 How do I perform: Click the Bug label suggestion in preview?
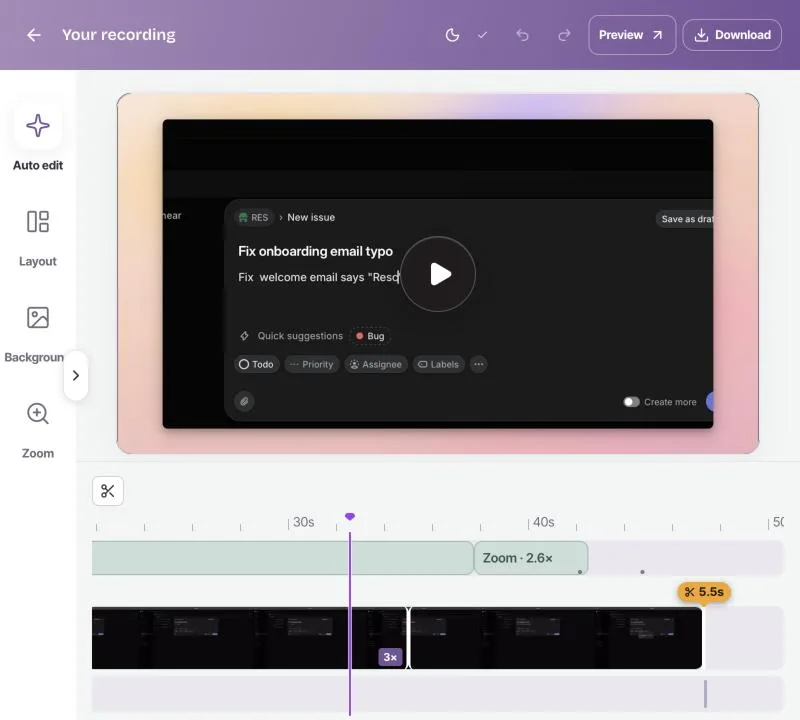[370, 336]
